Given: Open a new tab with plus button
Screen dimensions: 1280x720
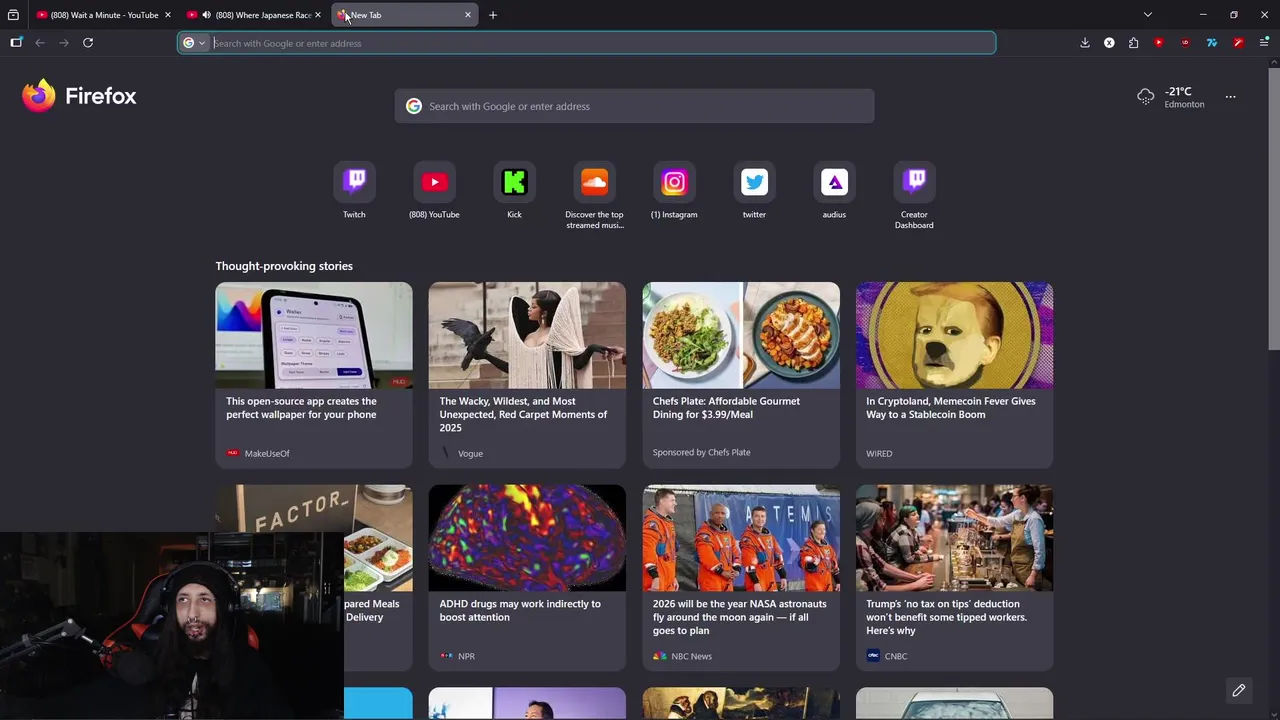Looking at the screenshot, I should (x=493, y=15).
